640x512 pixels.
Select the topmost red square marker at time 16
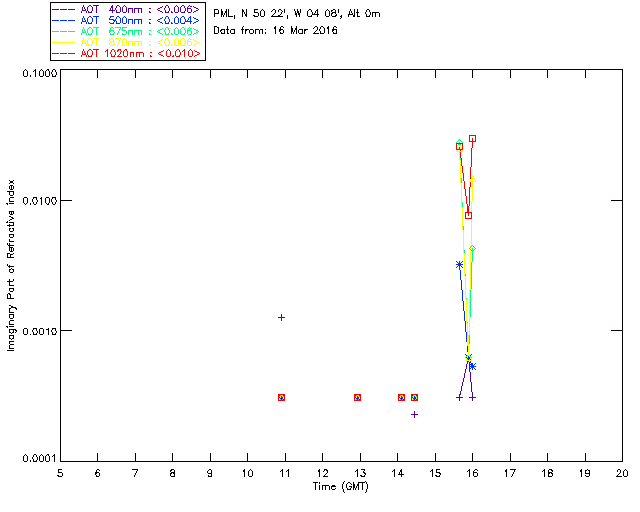coord(472,139)
